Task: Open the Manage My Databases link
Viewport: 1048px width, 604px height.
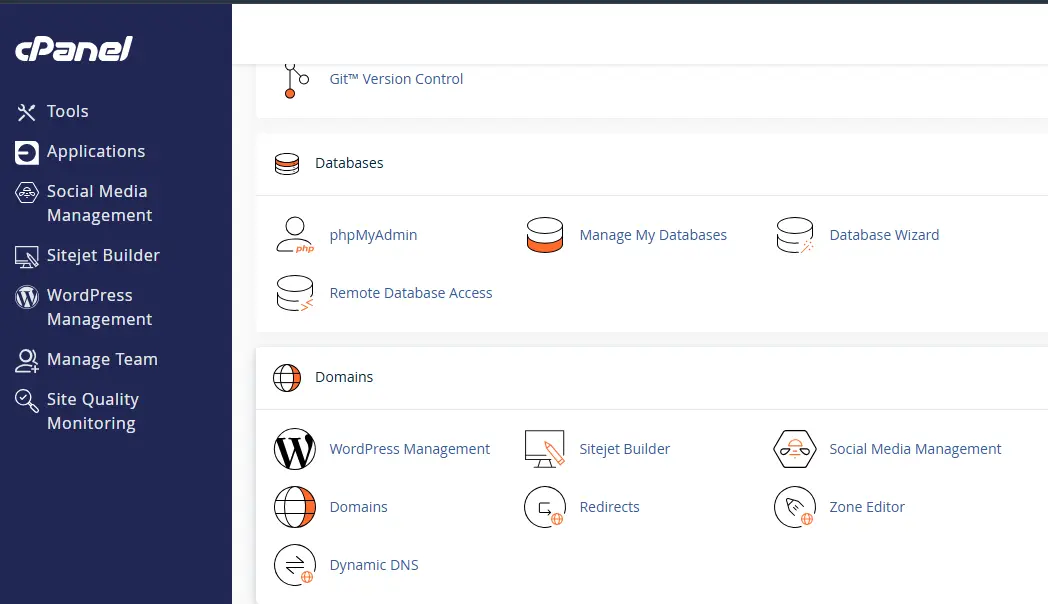Action: point(653,235)
